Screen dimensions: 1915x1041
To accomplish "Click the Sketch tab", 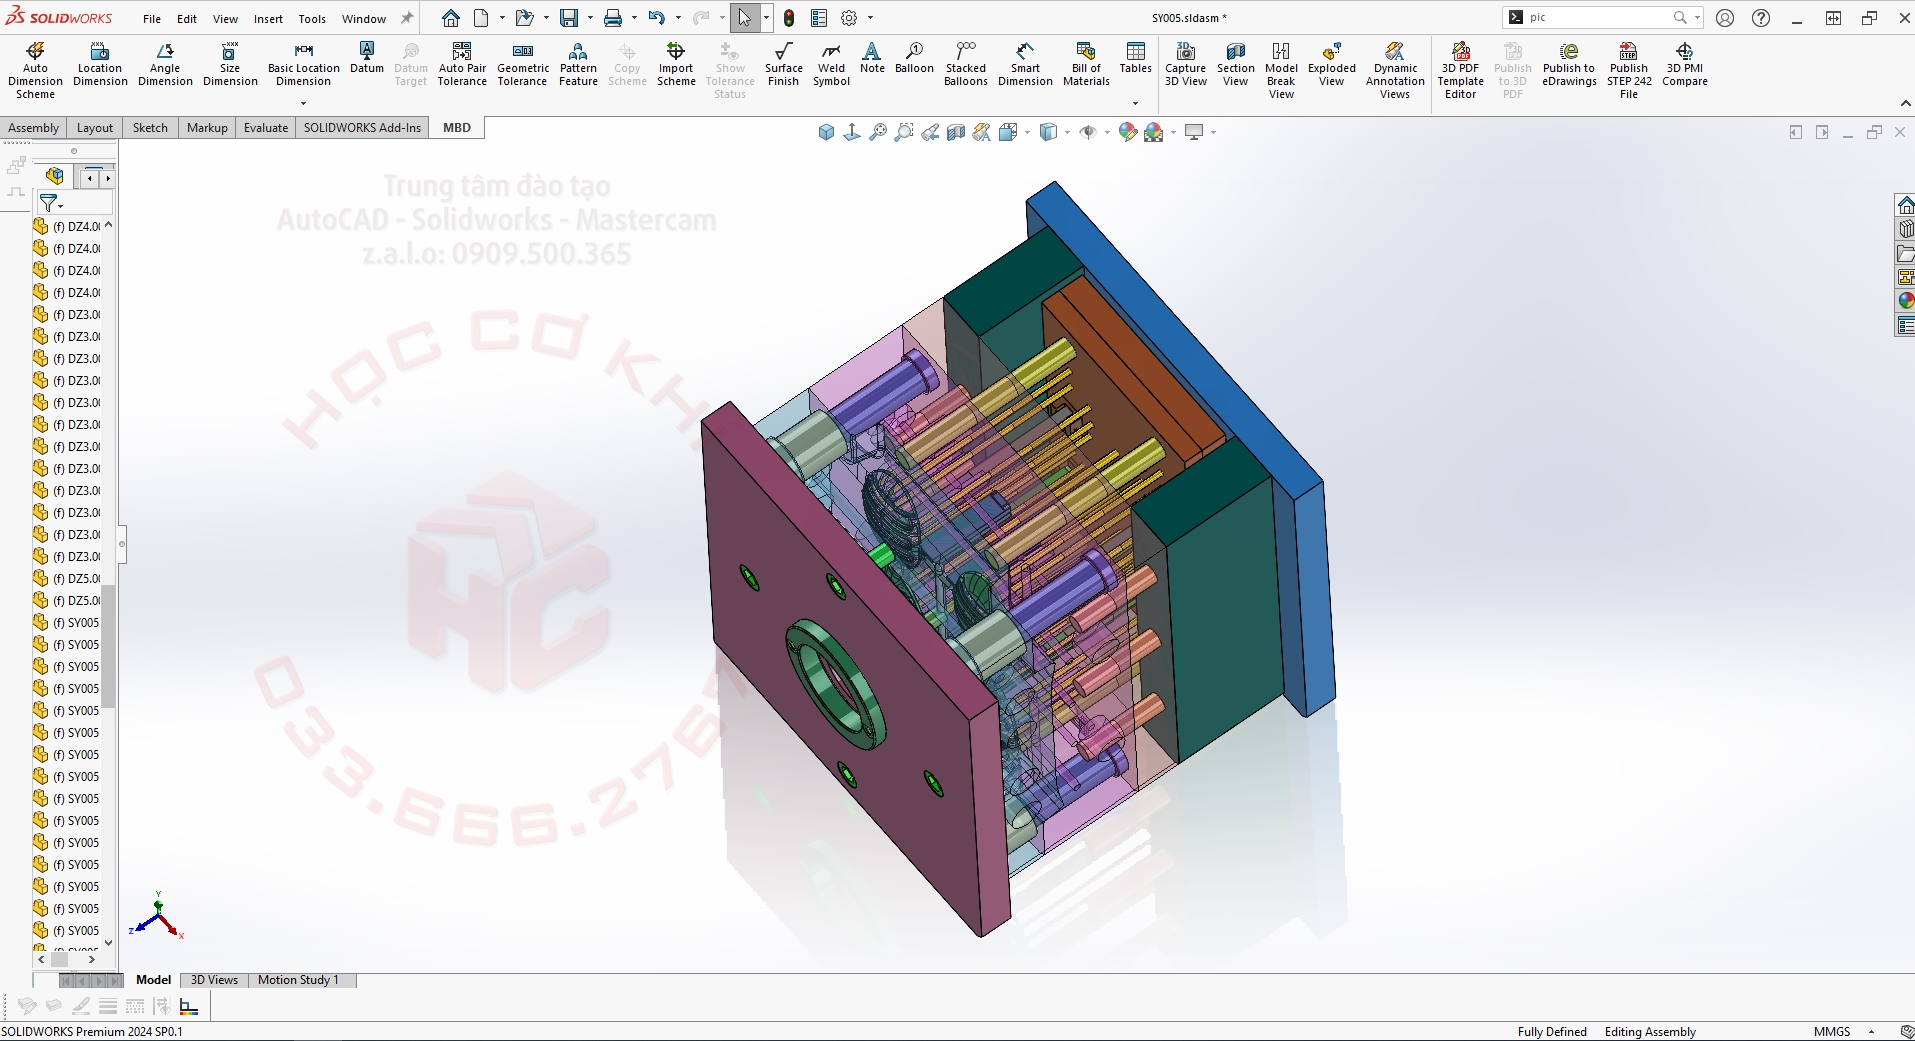I will [150, 128].
